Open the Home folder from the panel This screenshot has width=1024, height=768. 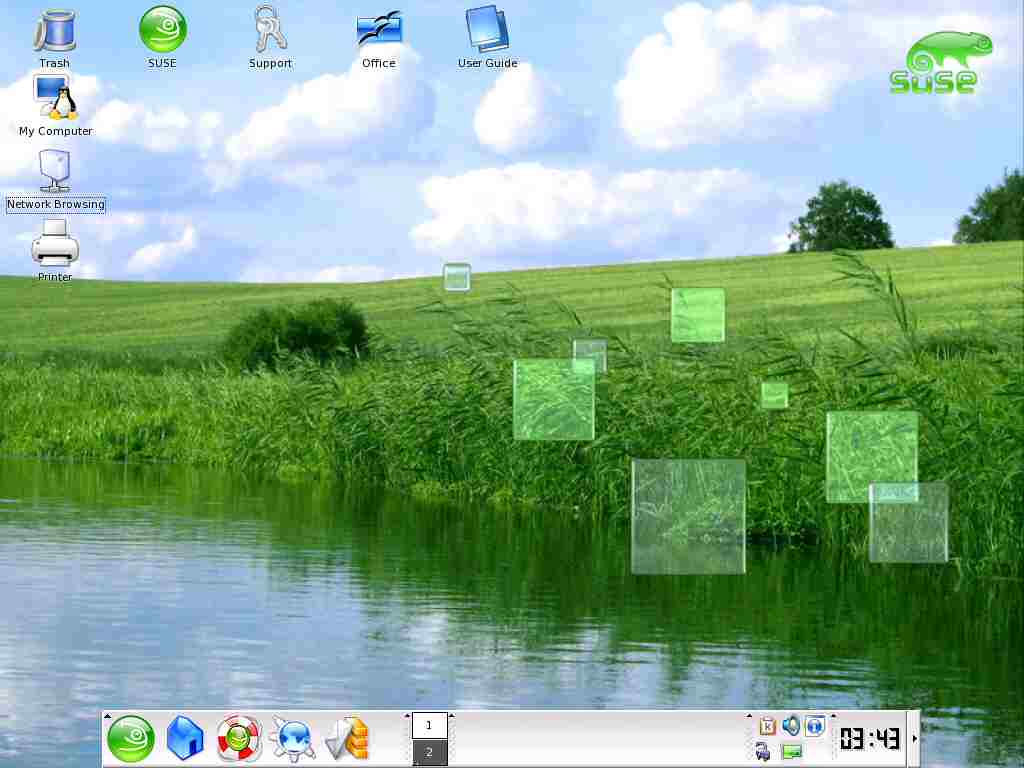click(185, 739)
